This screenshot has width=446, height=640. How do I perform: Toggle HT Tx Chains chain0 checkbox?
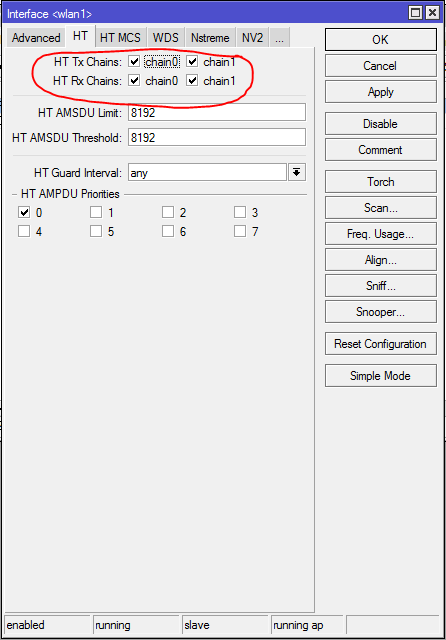pos(134,62)
